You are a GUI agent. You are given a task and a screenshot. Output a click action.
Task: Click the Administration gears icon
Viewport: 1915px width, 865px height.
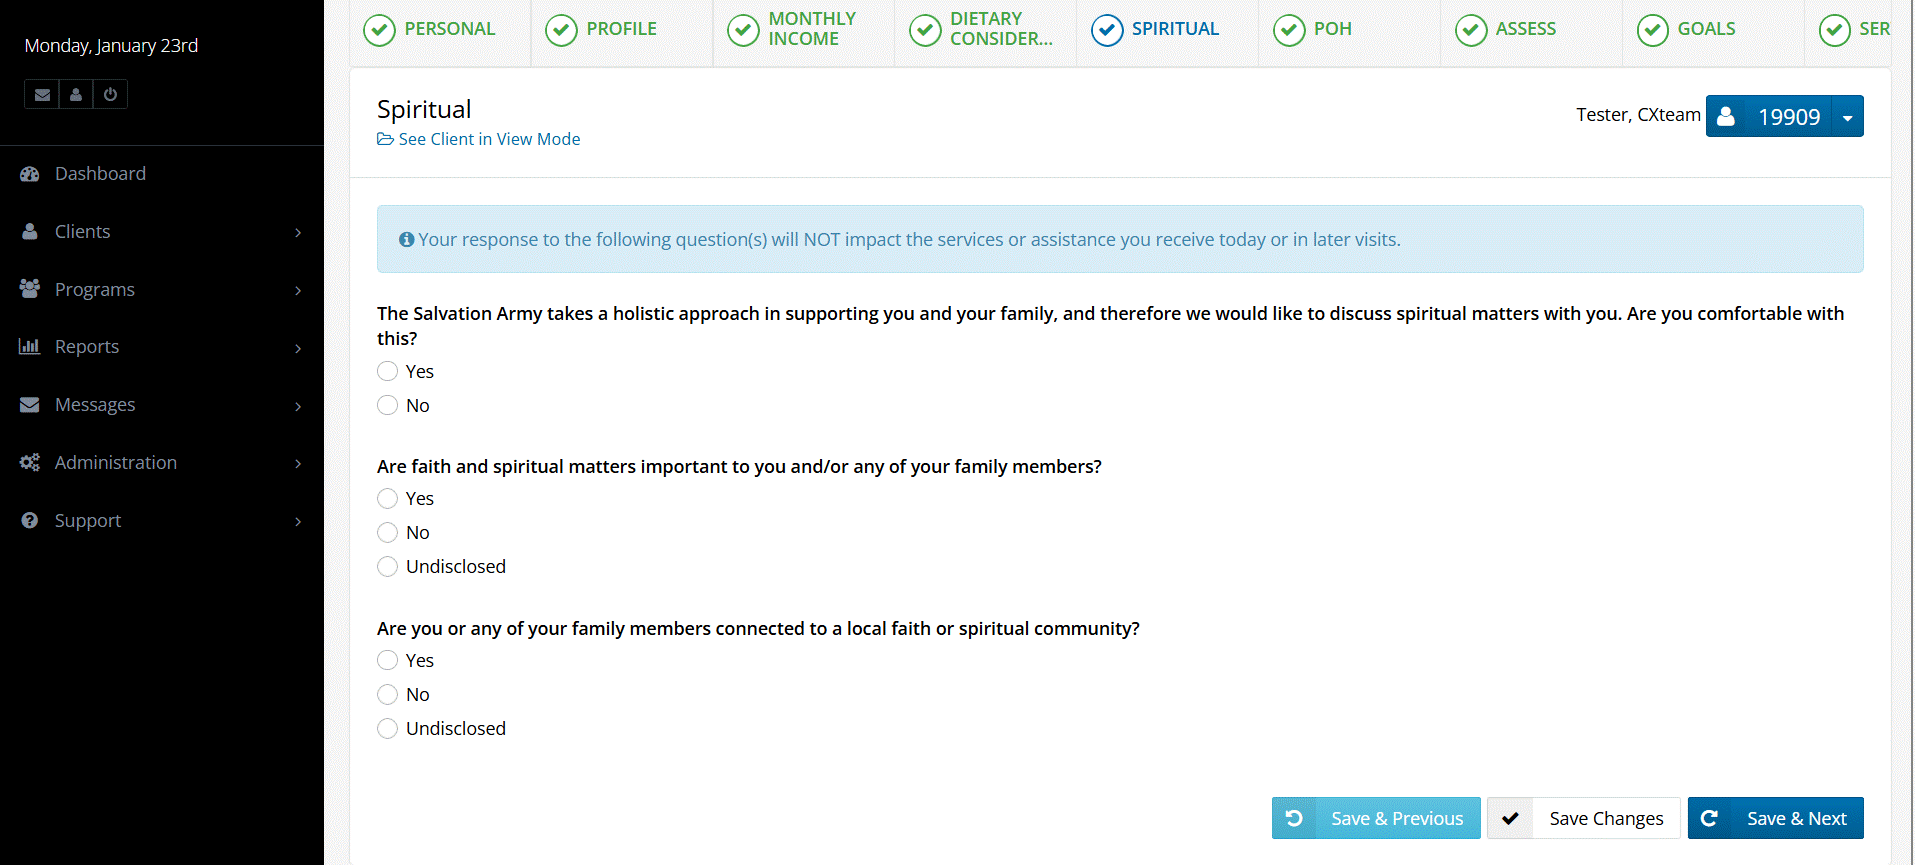30,463
